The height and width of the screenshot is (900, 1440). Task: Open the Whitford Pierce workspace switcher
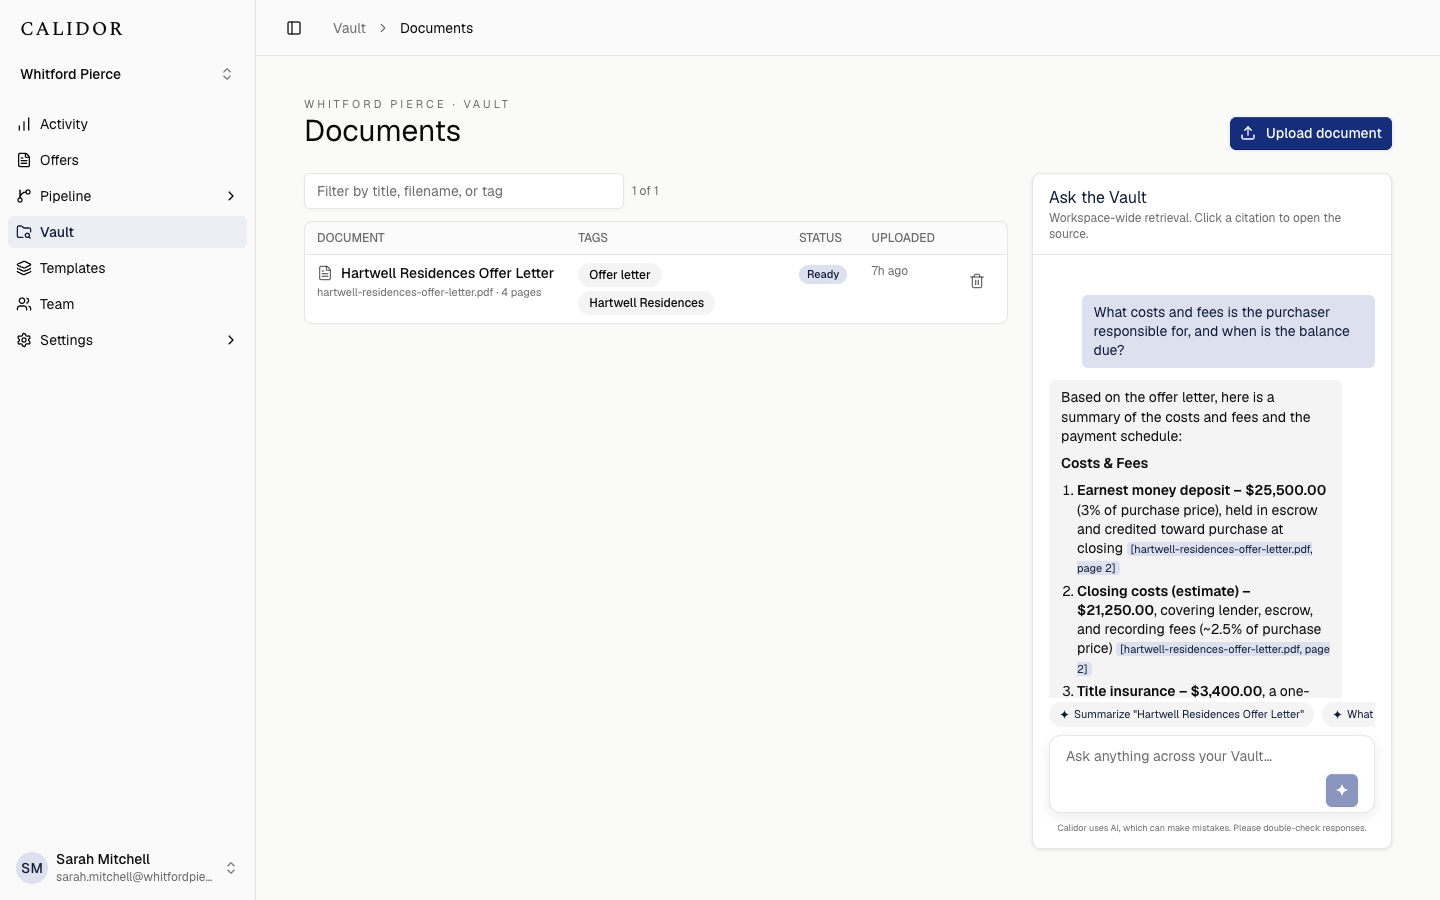(127, 74)
